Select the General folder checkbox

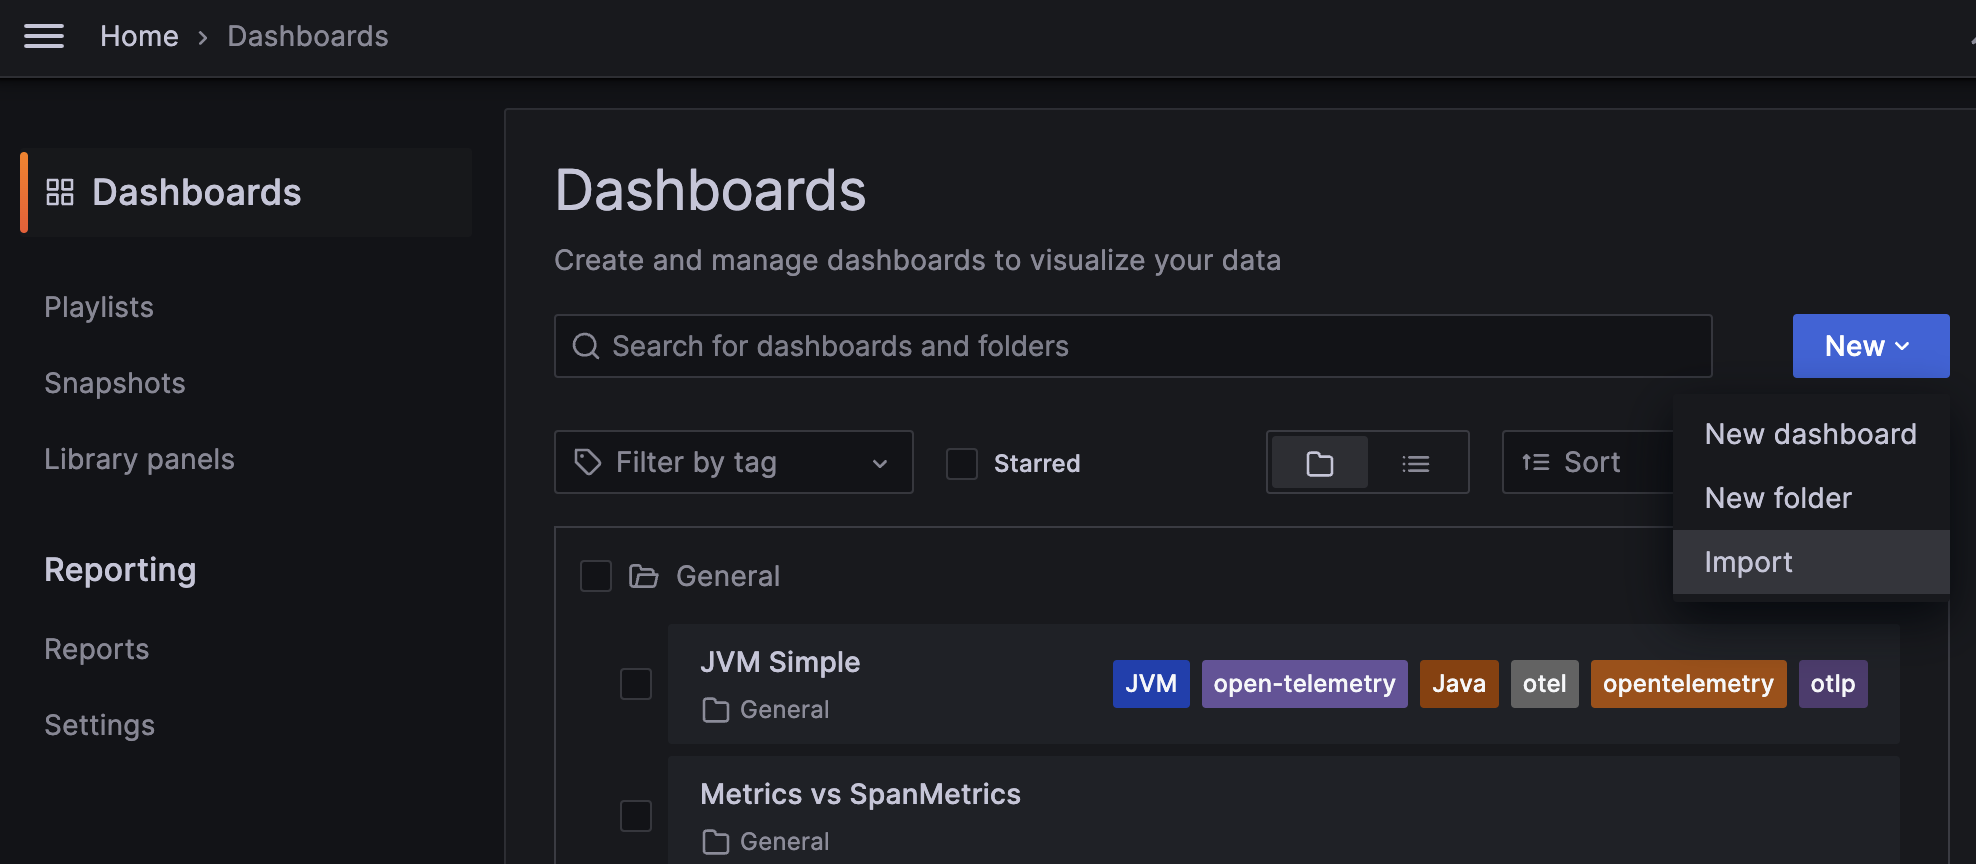coord(596,576)
